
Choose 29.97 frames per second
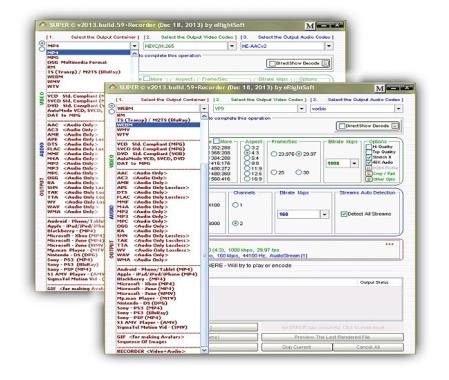[x=299, y=154]
